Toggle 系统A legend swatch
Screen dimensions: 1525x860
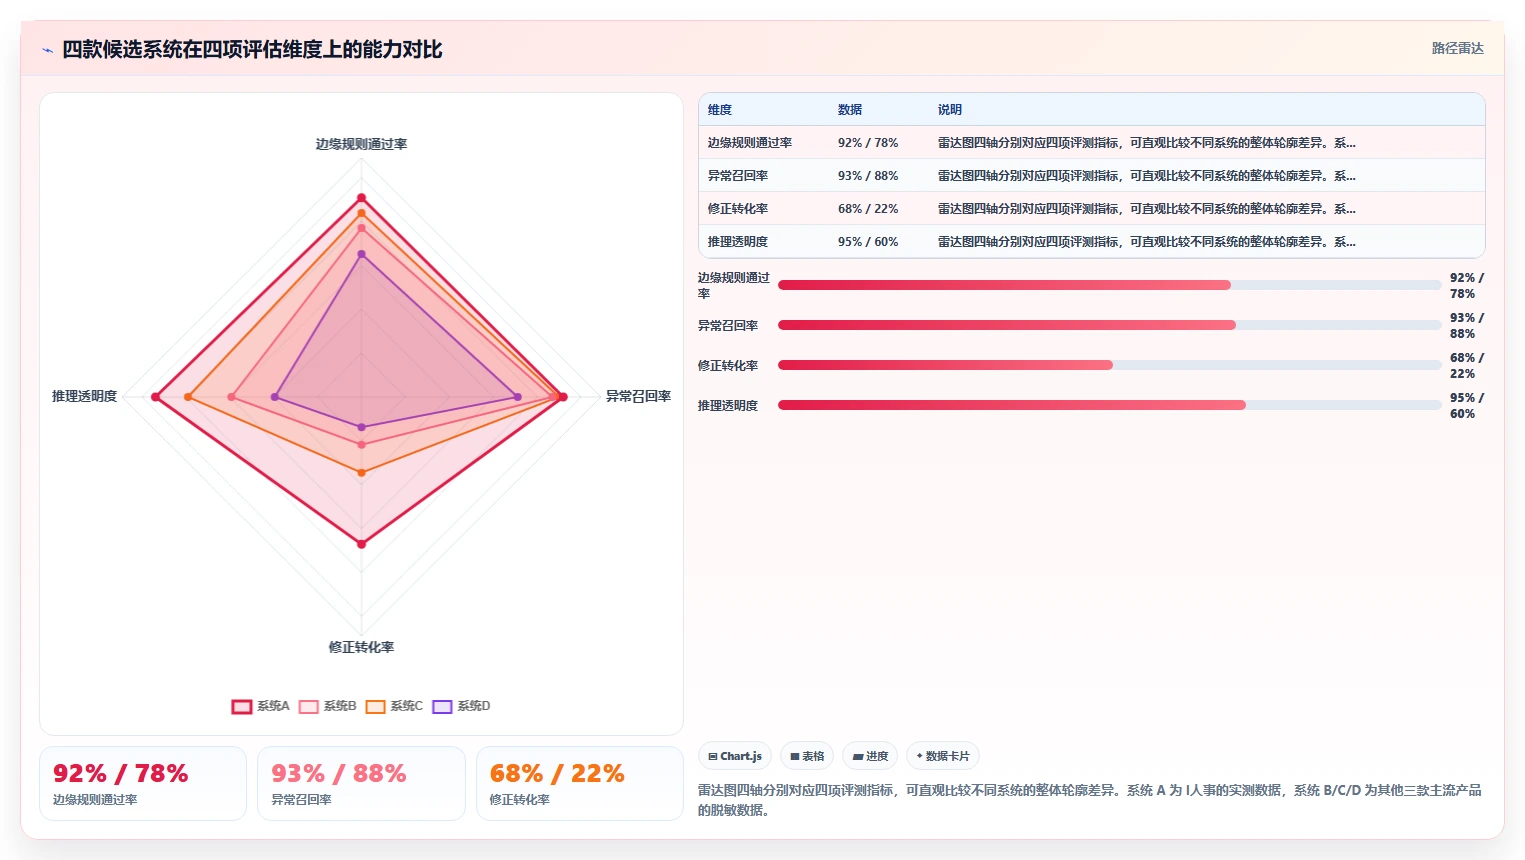pyautogui.click(x=242, y=706)
